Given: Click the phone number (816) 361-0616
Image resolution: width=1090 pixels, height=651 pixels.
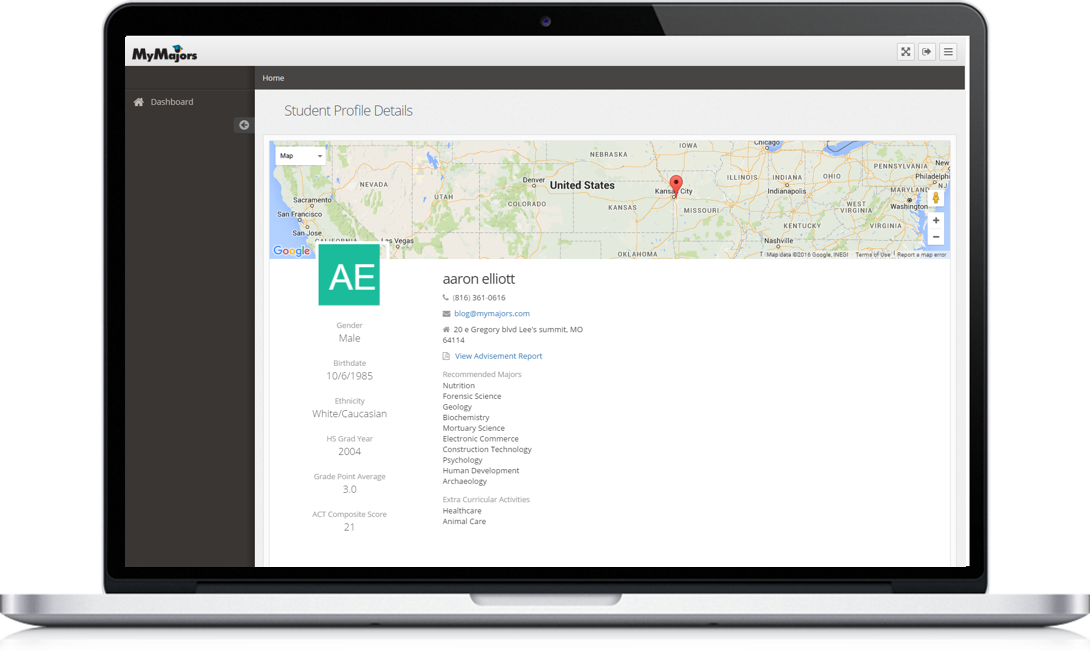Looking at the screenshot, I should click(x=479, y=298).
